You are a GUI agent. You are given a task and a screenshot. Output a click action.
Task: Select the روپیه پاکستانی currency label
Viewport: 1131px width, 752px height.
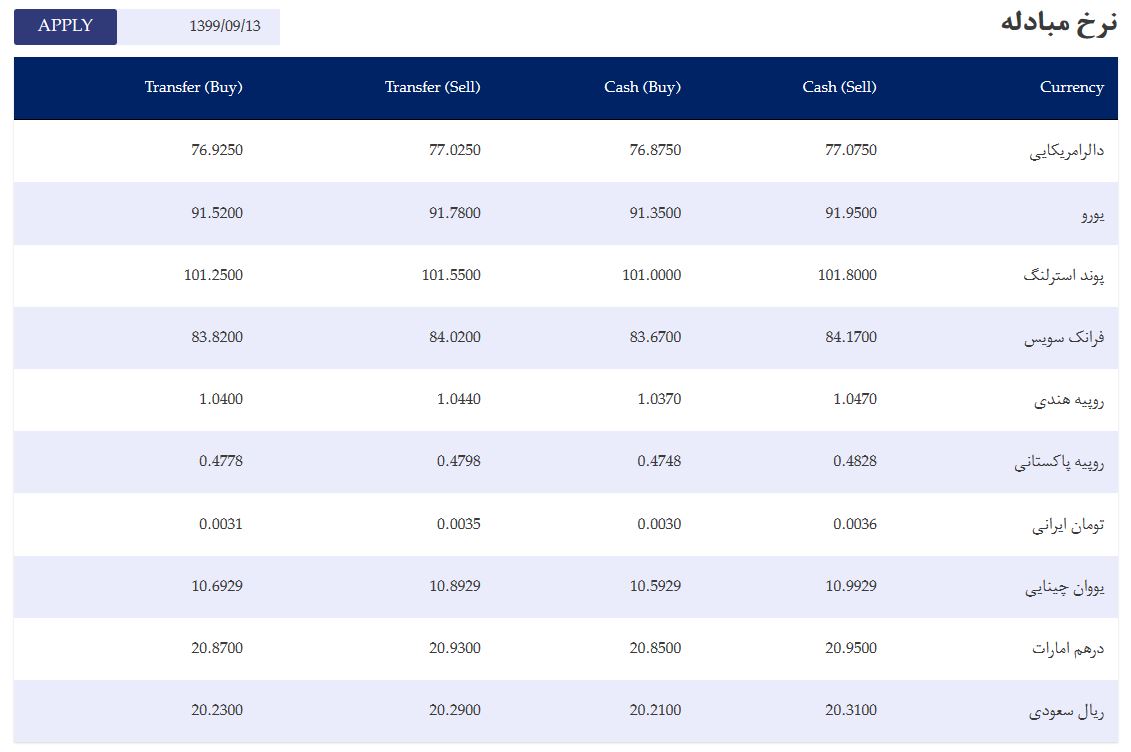coord(1059,461)
